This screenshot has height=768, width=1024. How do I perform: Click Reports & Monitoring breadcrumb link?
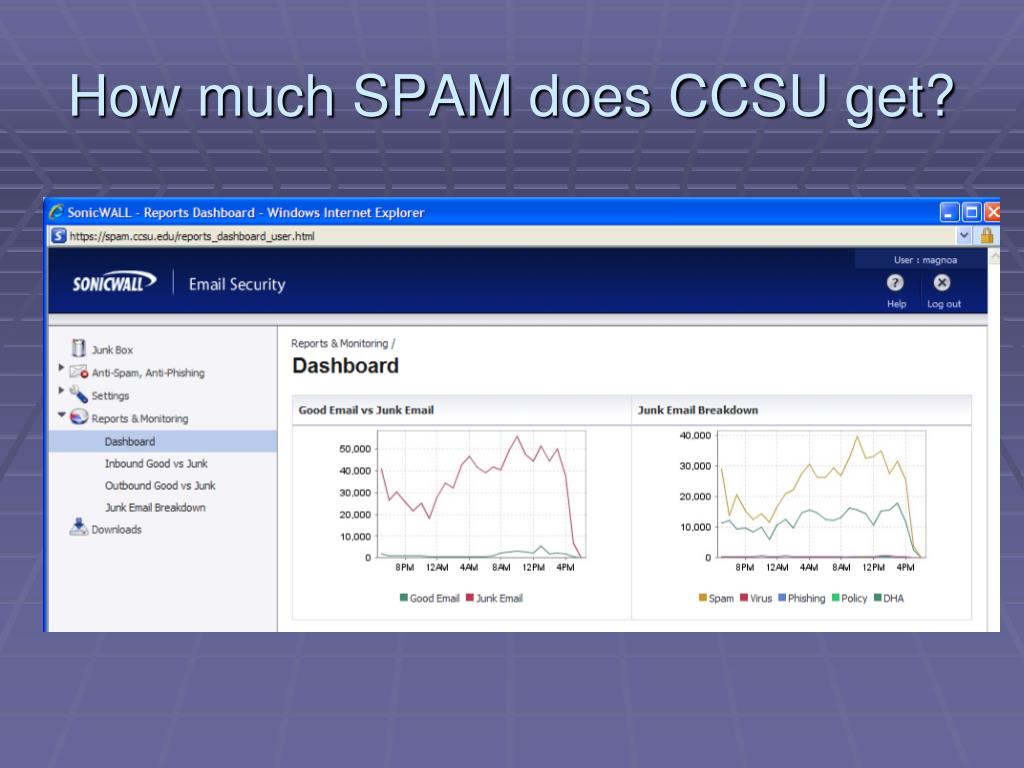pos(340,344)
